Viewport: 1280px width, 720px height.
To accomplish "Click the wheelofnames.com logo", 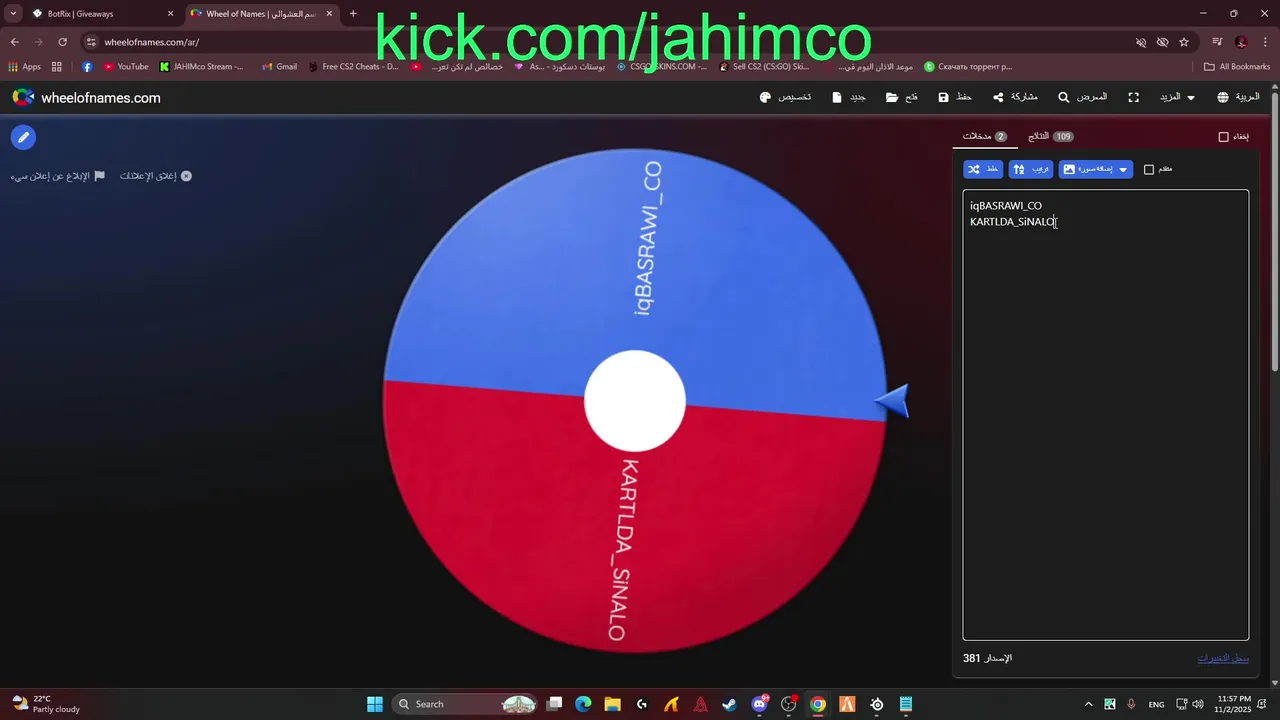I will [86, 97].
